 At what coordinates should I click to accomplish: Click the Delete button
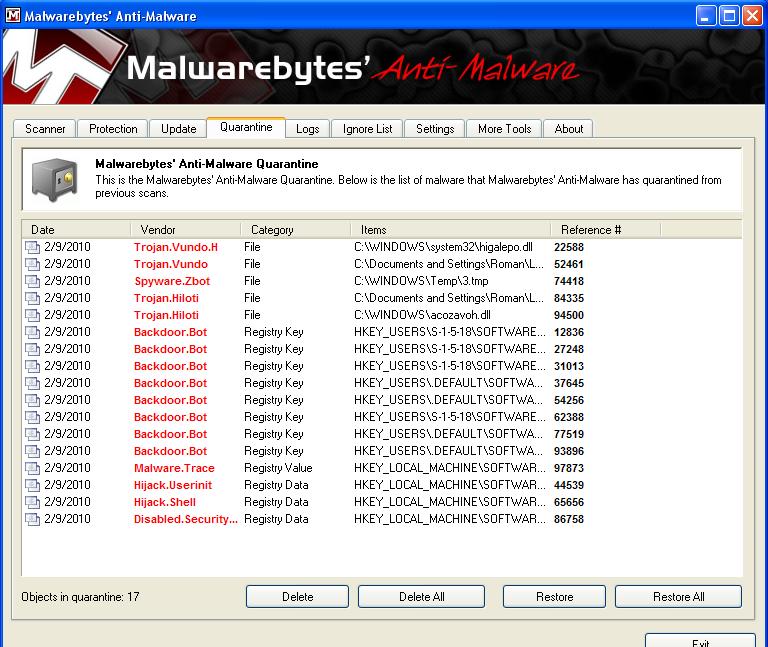tap(297, 597)
